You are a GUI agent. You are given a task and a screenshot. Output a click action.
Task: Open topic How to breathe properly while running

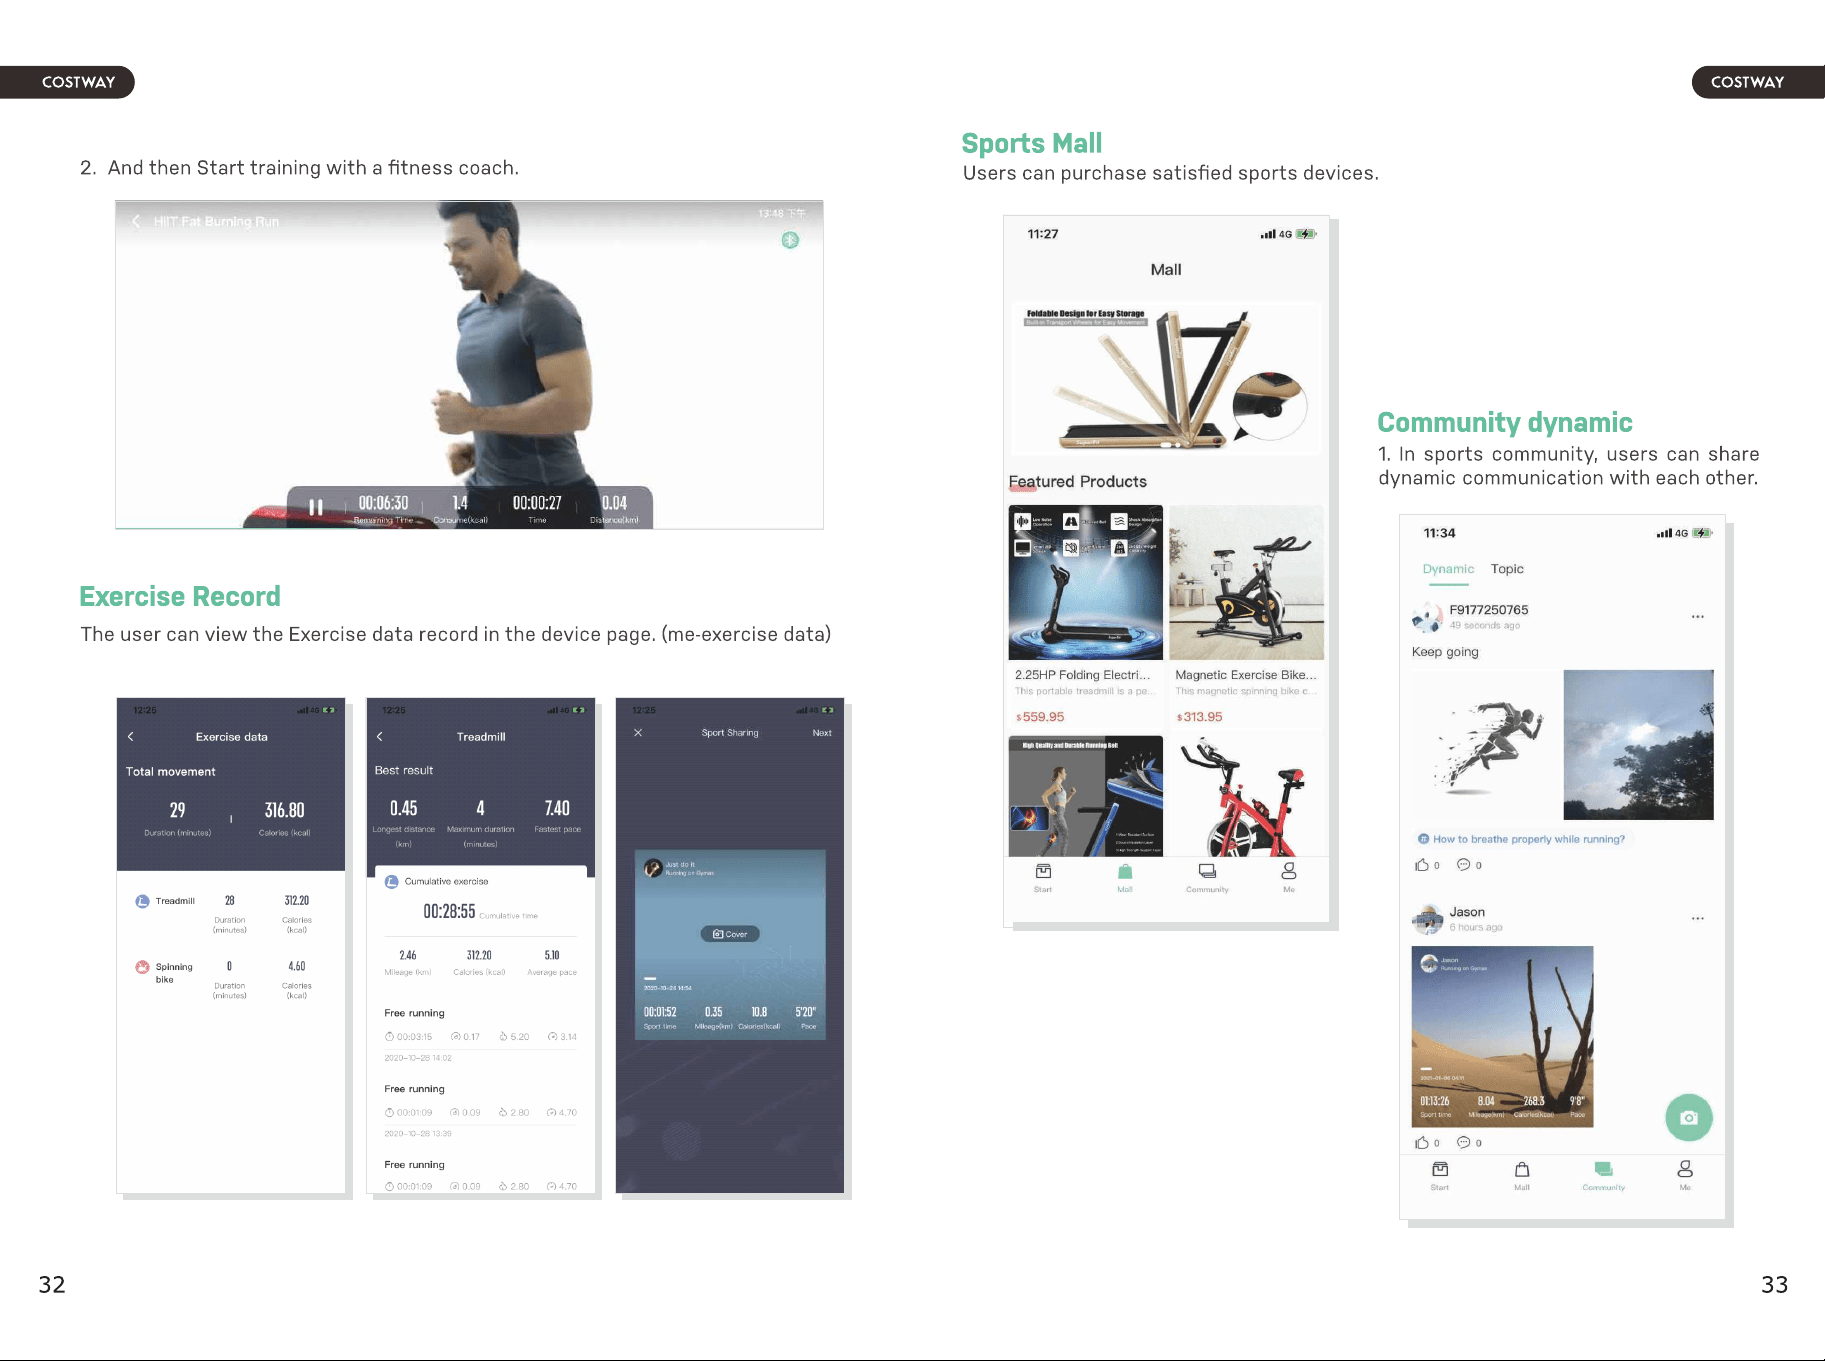pyautogui.click(x=1522, y=839)
